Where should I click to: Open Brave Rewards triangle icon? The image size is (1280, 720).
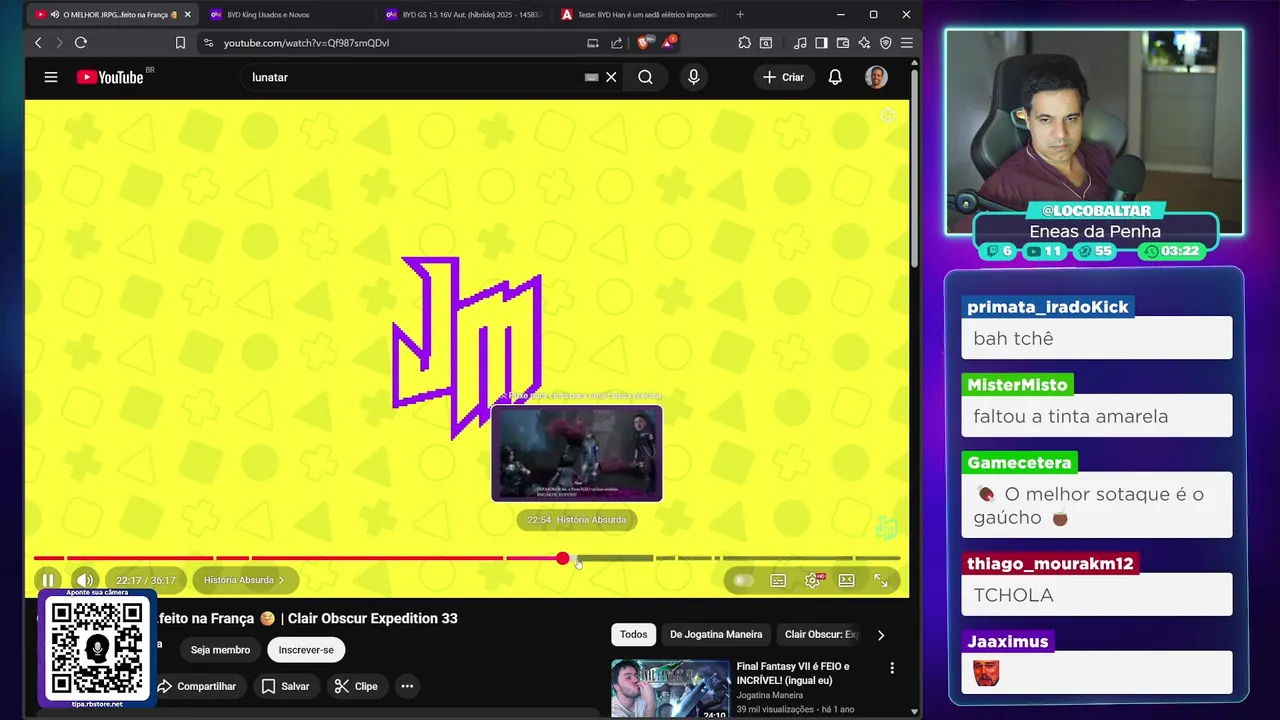(x=668, y=43)
